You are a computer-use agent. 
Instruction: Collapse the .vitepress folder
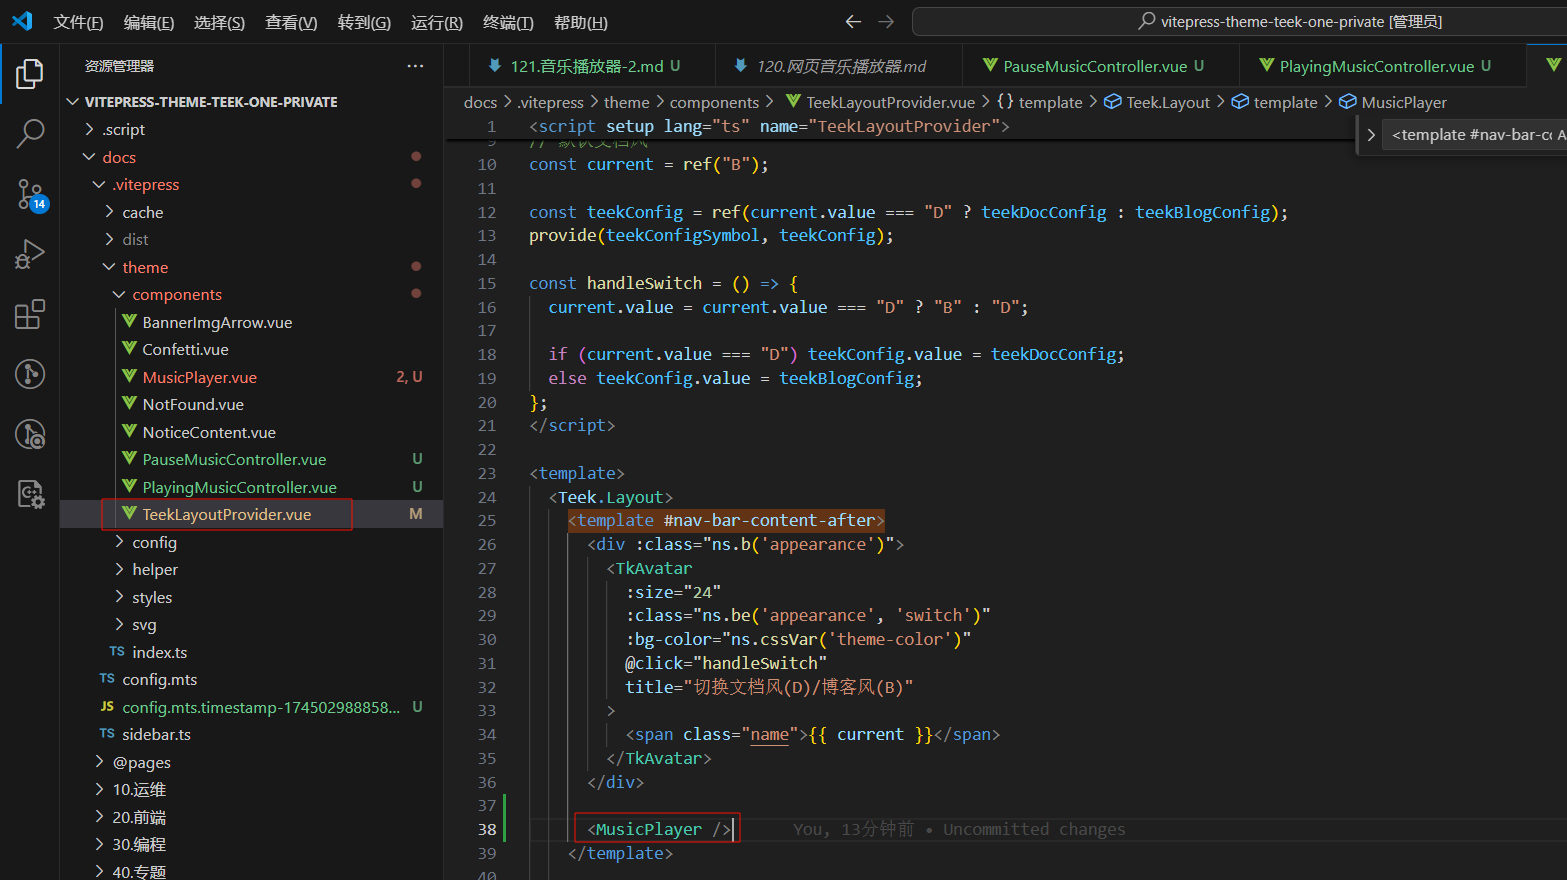coord(99,184)
